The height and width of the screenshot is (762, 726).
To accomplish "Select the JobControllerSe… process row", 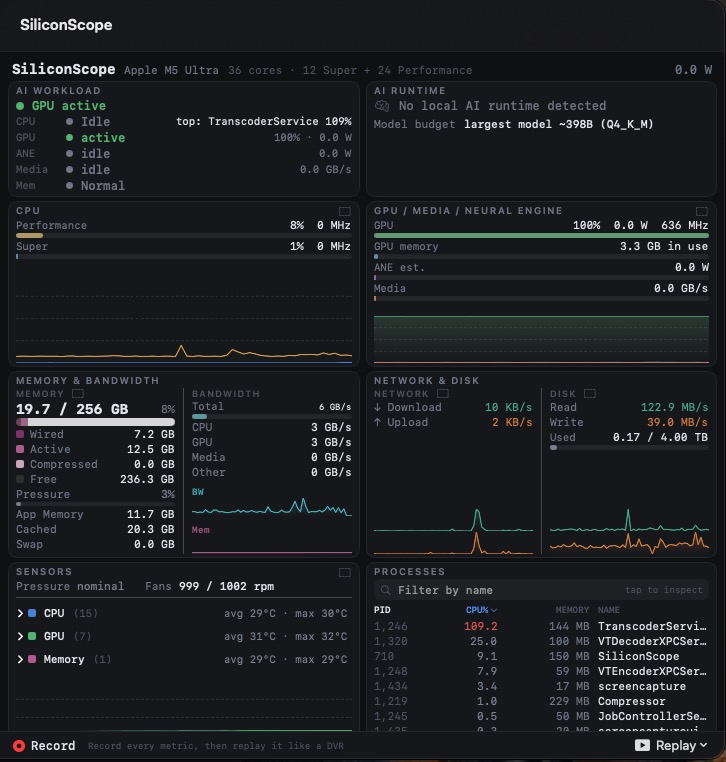I will click(541, 717).
